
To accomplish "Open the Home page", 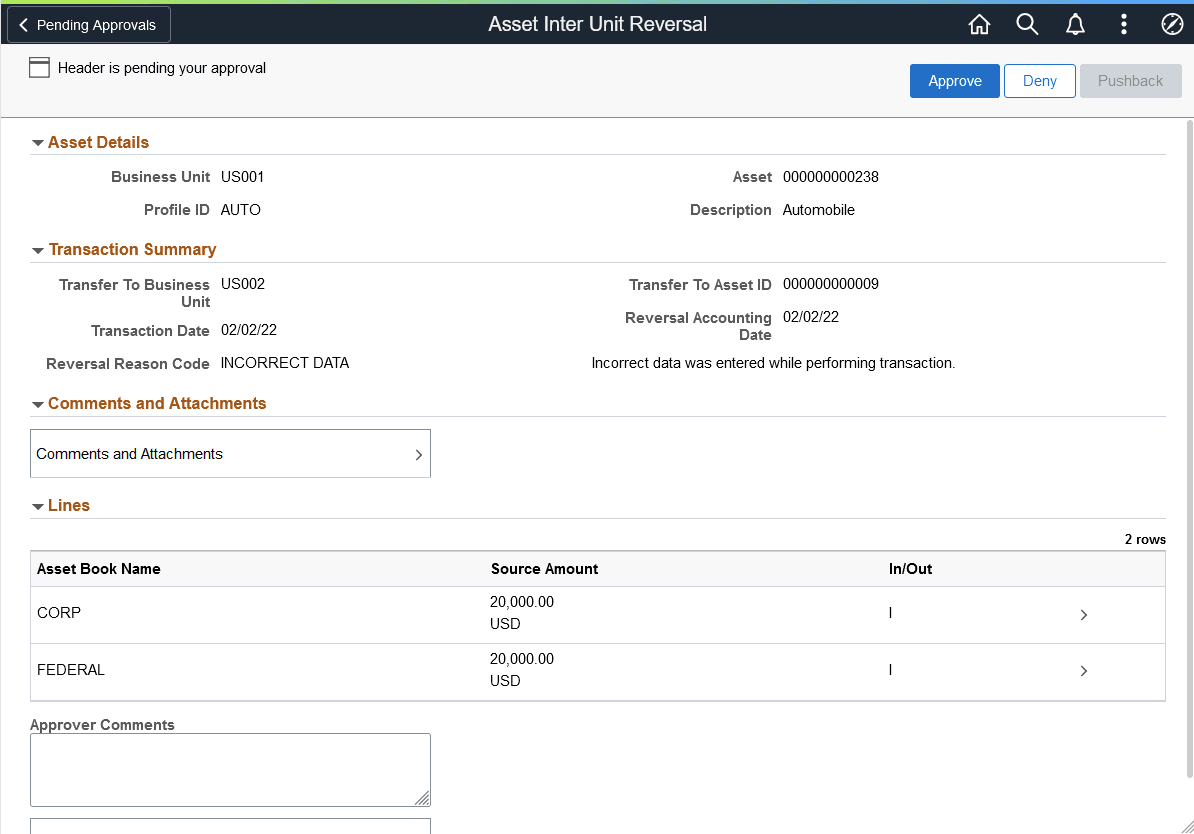I will 979,23.
